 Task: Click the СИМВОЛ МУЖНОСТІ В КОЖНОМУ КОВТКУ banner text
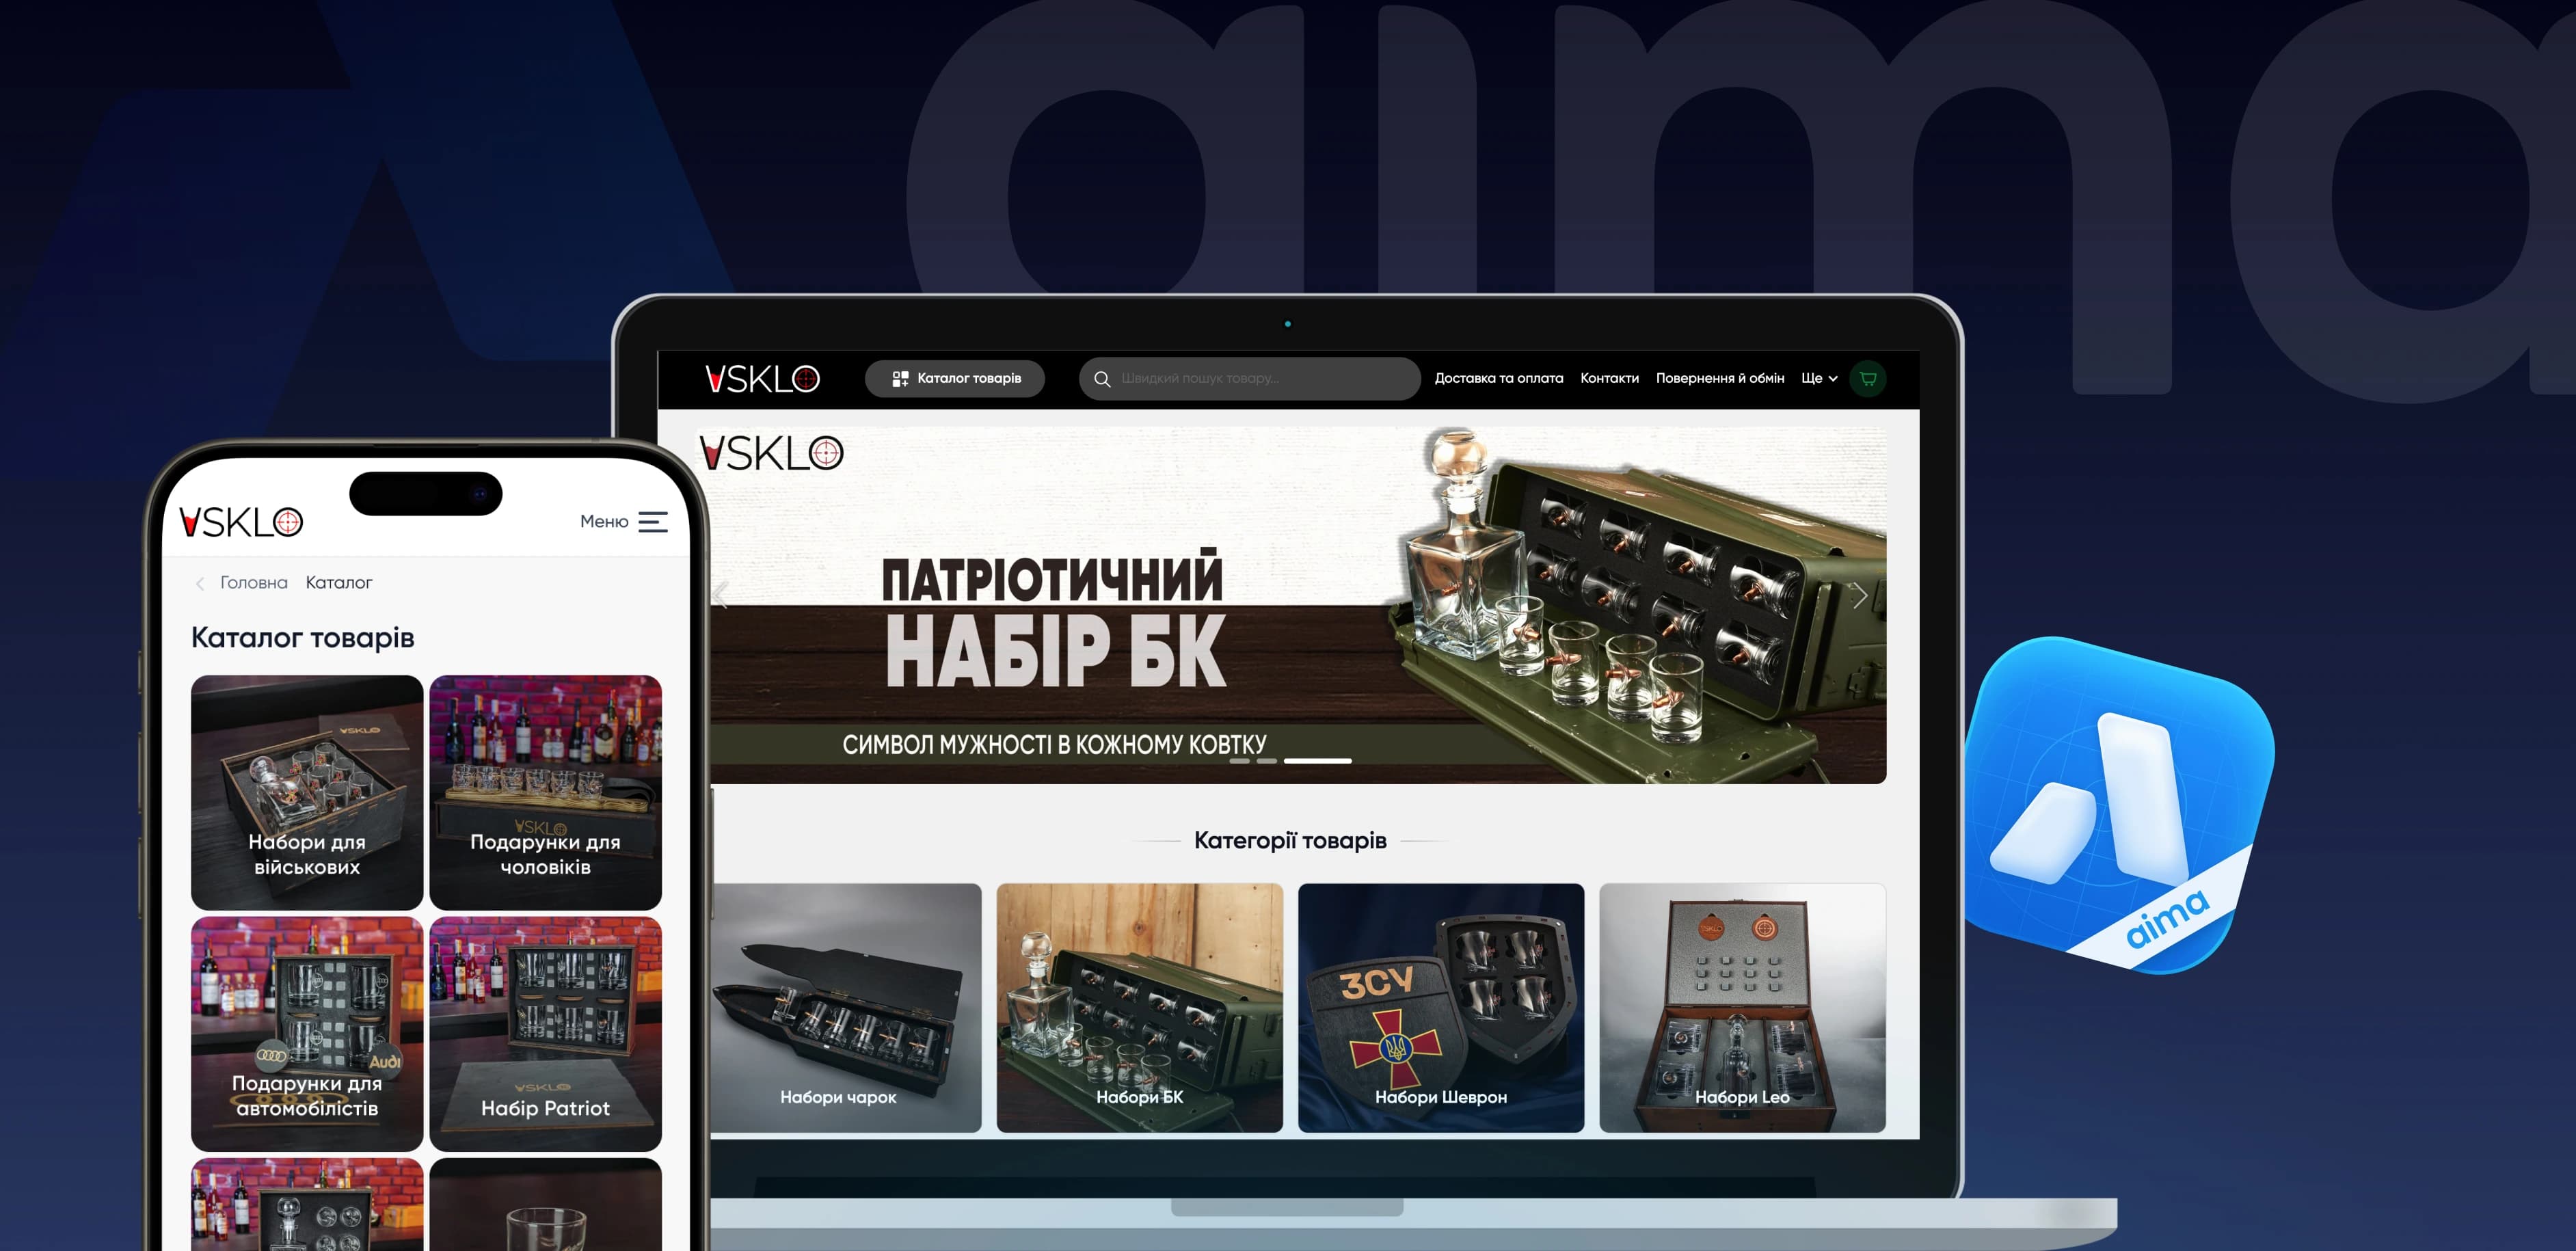click(x=1054, y=745)
